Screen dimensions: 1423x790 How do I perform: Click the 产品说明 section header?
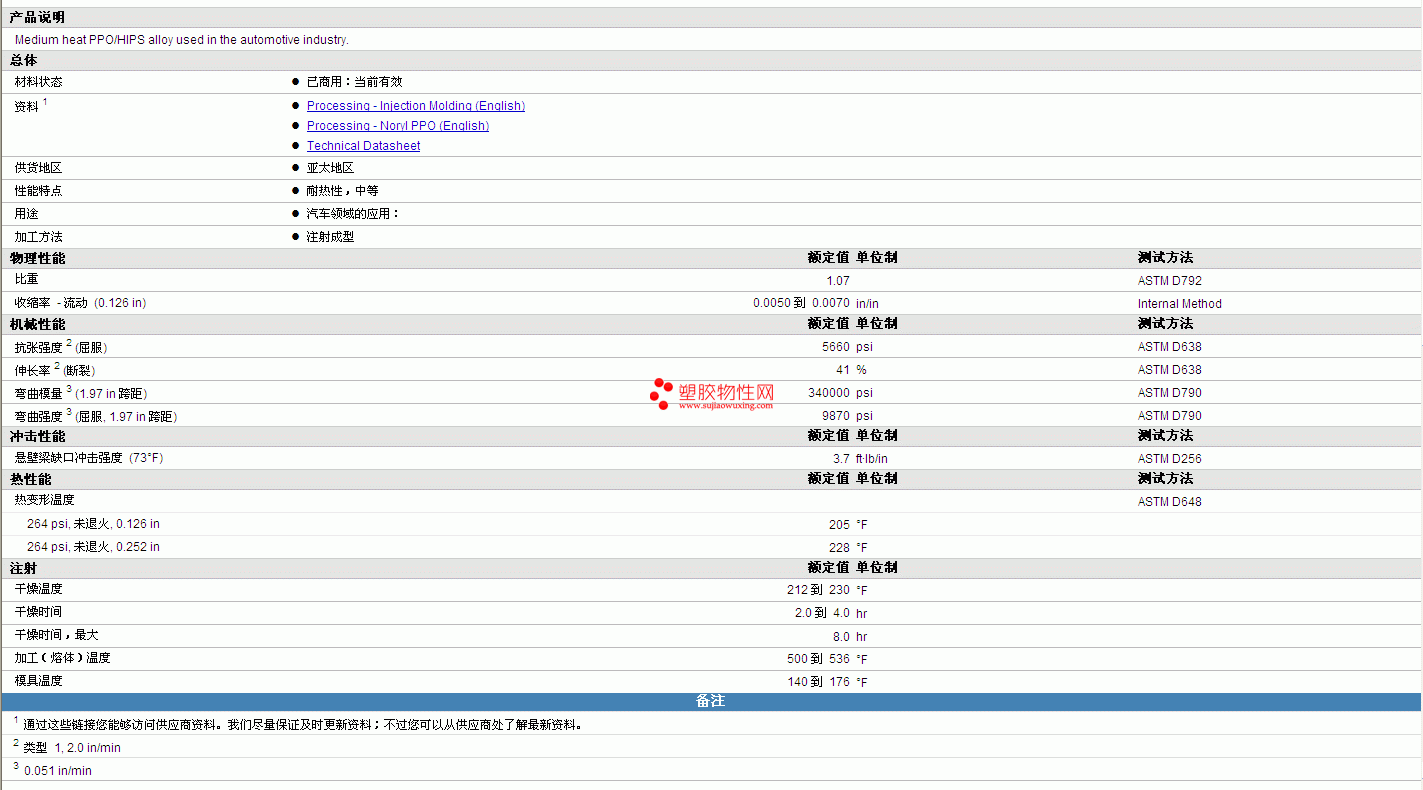(37, 17)
